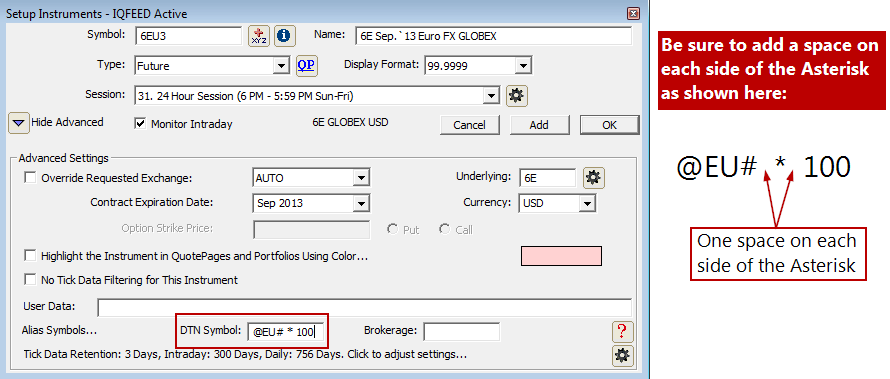Open the red question mark help icon

623,331
